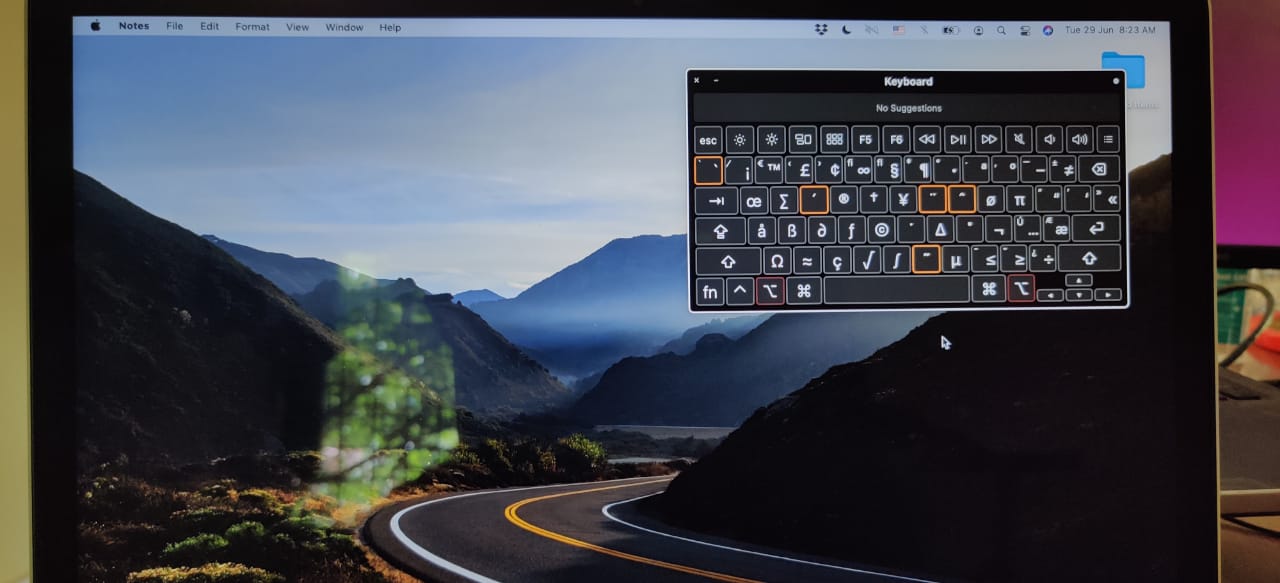Screen dimensions: 1280x583
Task: Toggle the left shift key
Action: 727,261
